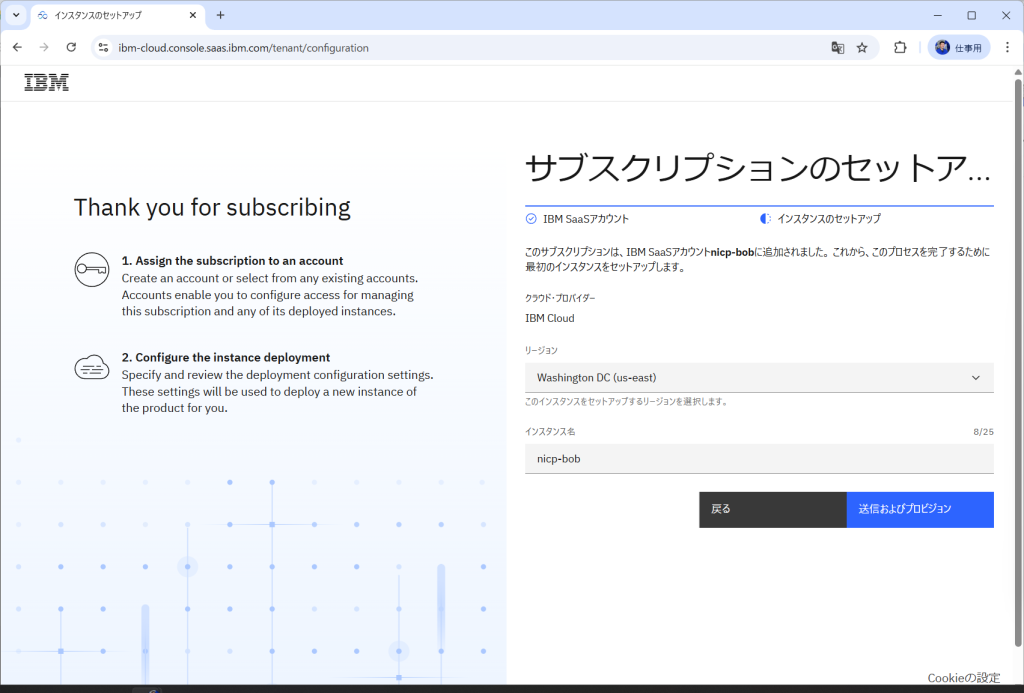Viewport: 1024px width, 693px height.
Task: Open the リージョン dropdown showing Washington DC
Action: pos(759,378)
